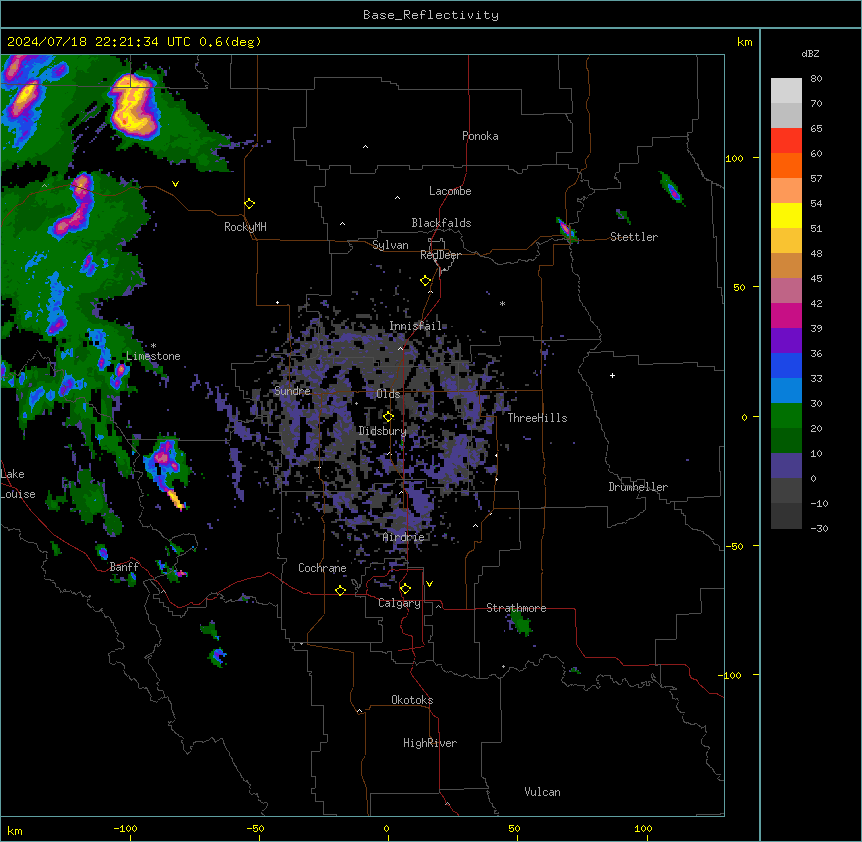Select the bright yellow 51–54 dBZ legend swatch
This screenshot has height=842, width=862.
tap(786, 215)
